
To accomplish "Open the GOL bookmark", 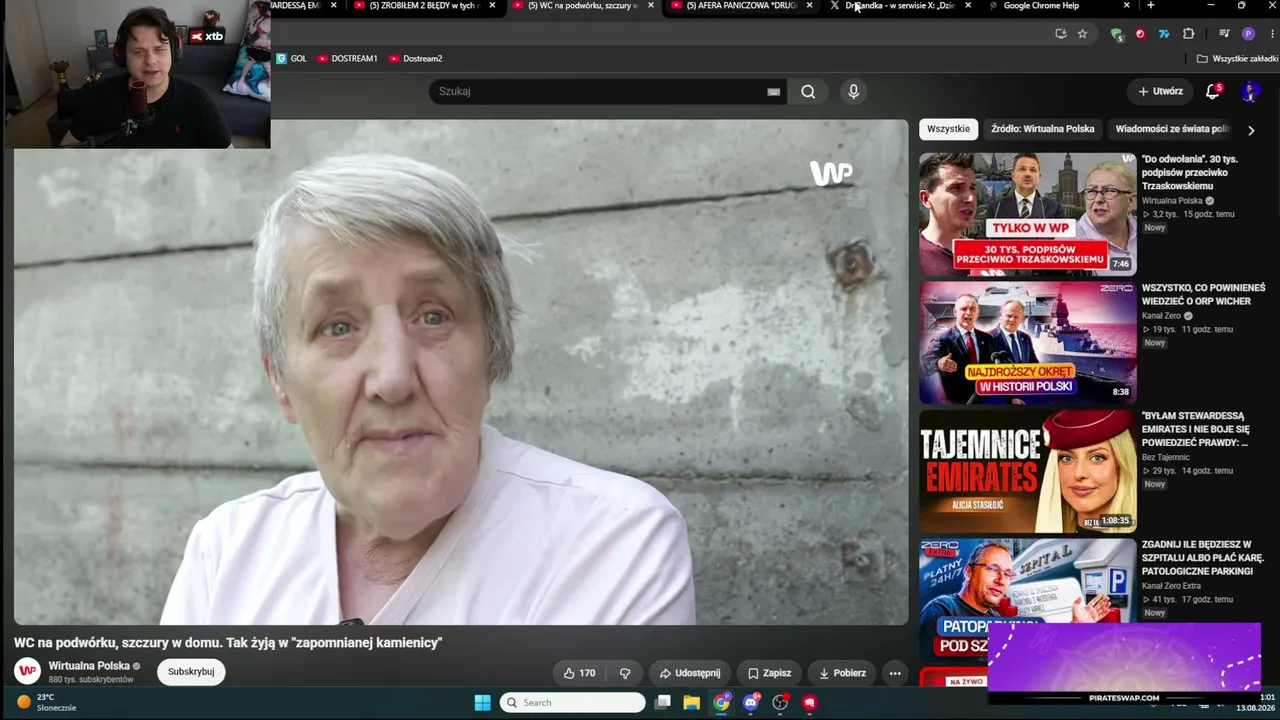I will click(x=291, y=59).
